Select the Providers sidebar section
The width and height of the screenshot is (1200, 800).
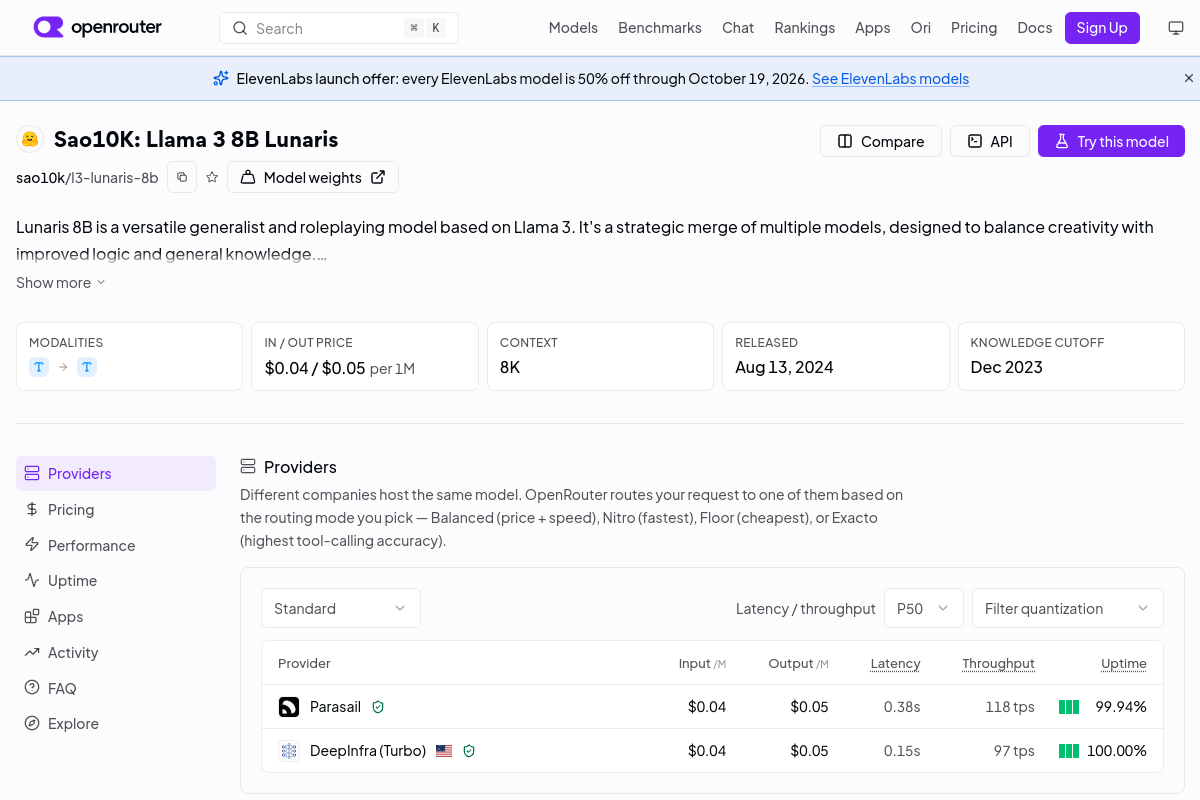[116, 474]
